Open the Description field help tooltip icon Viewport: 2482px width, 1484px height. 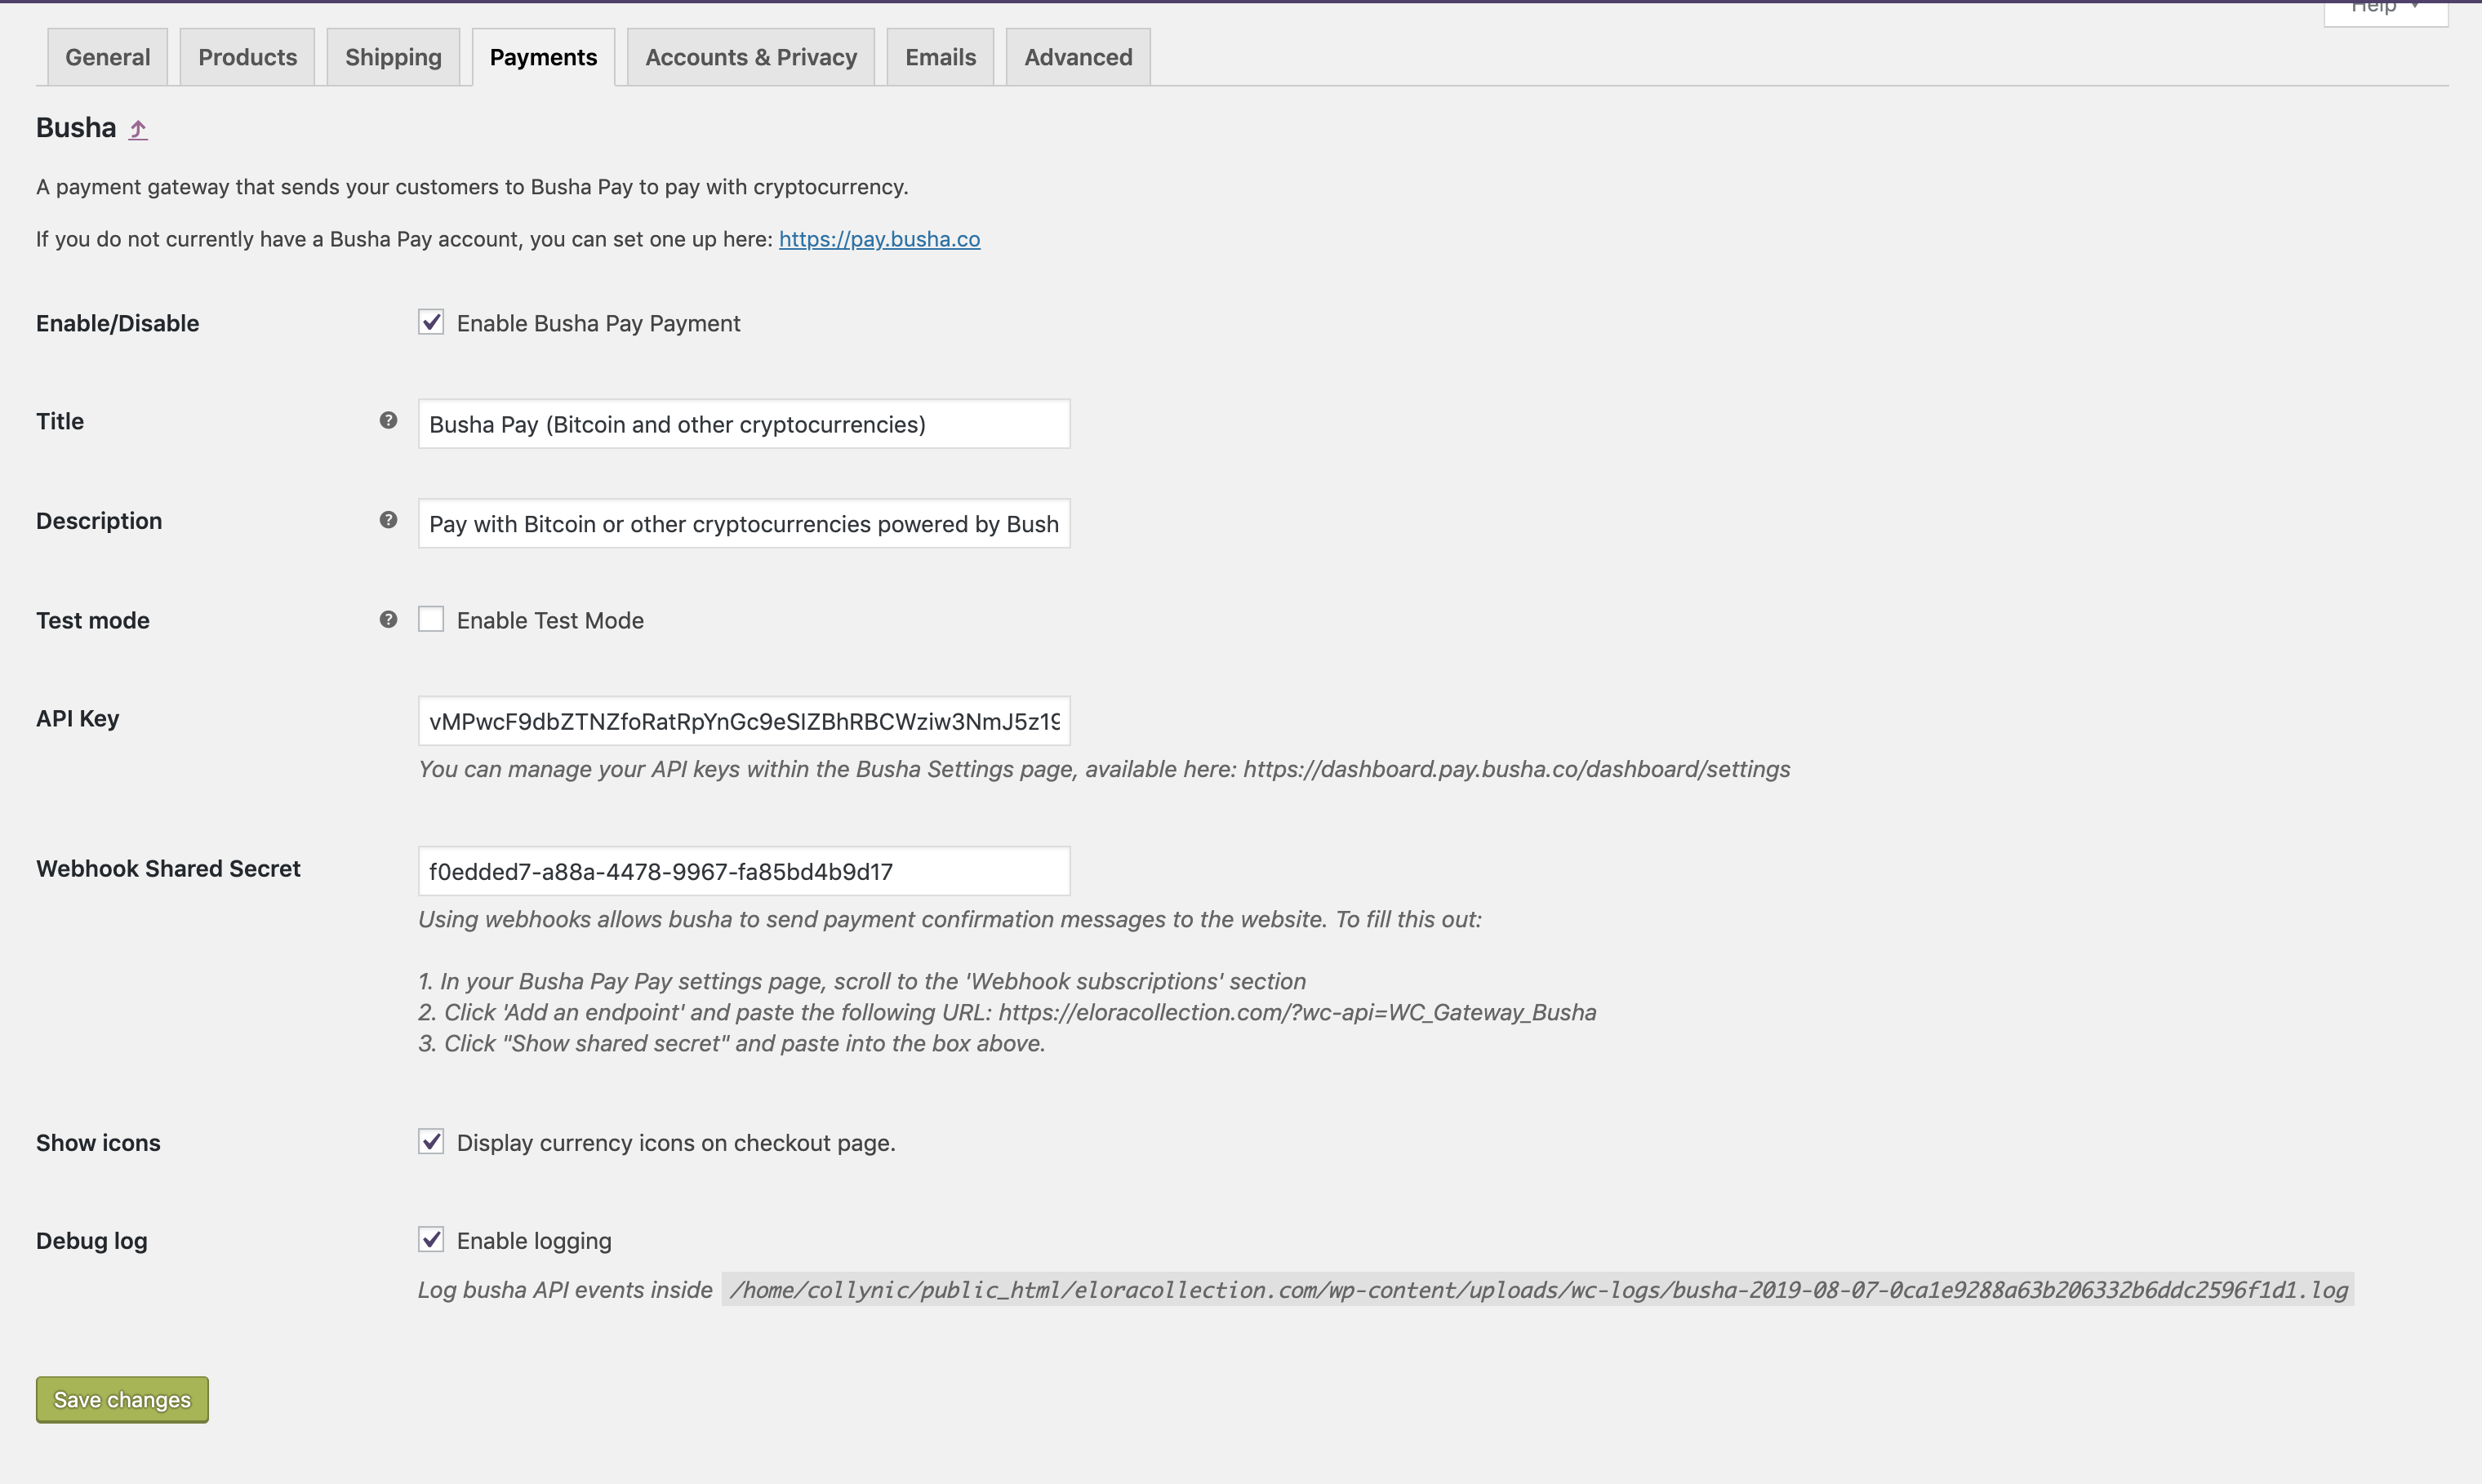388,520
